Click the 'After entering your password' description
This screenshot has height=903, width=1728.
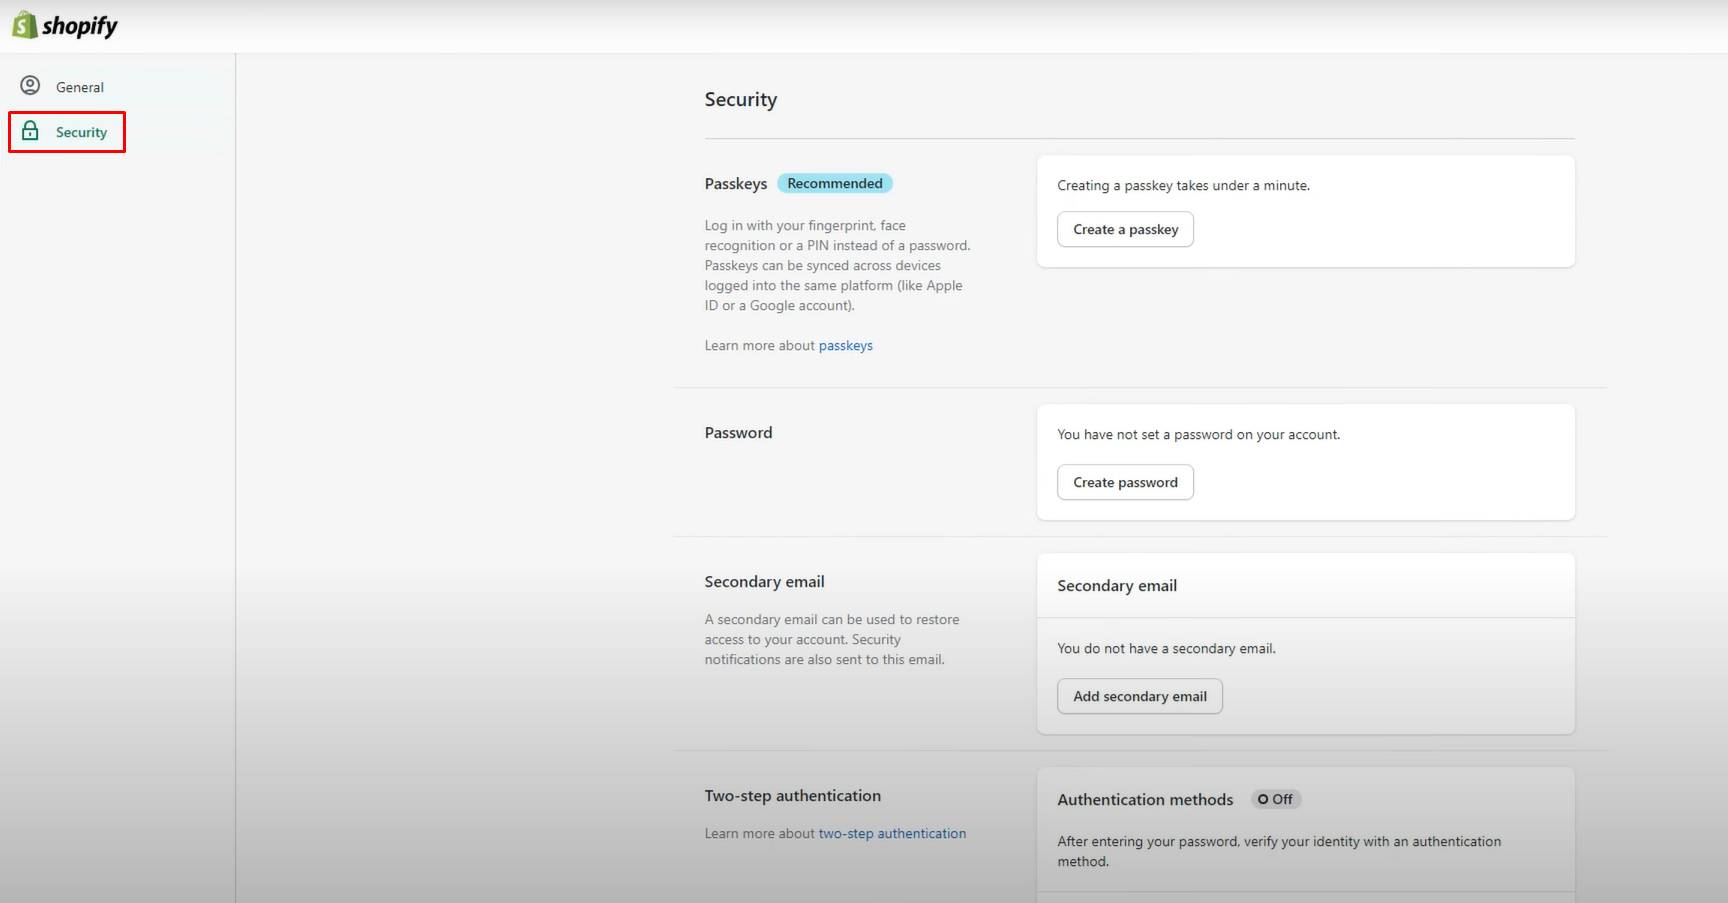pos(1279,852)
